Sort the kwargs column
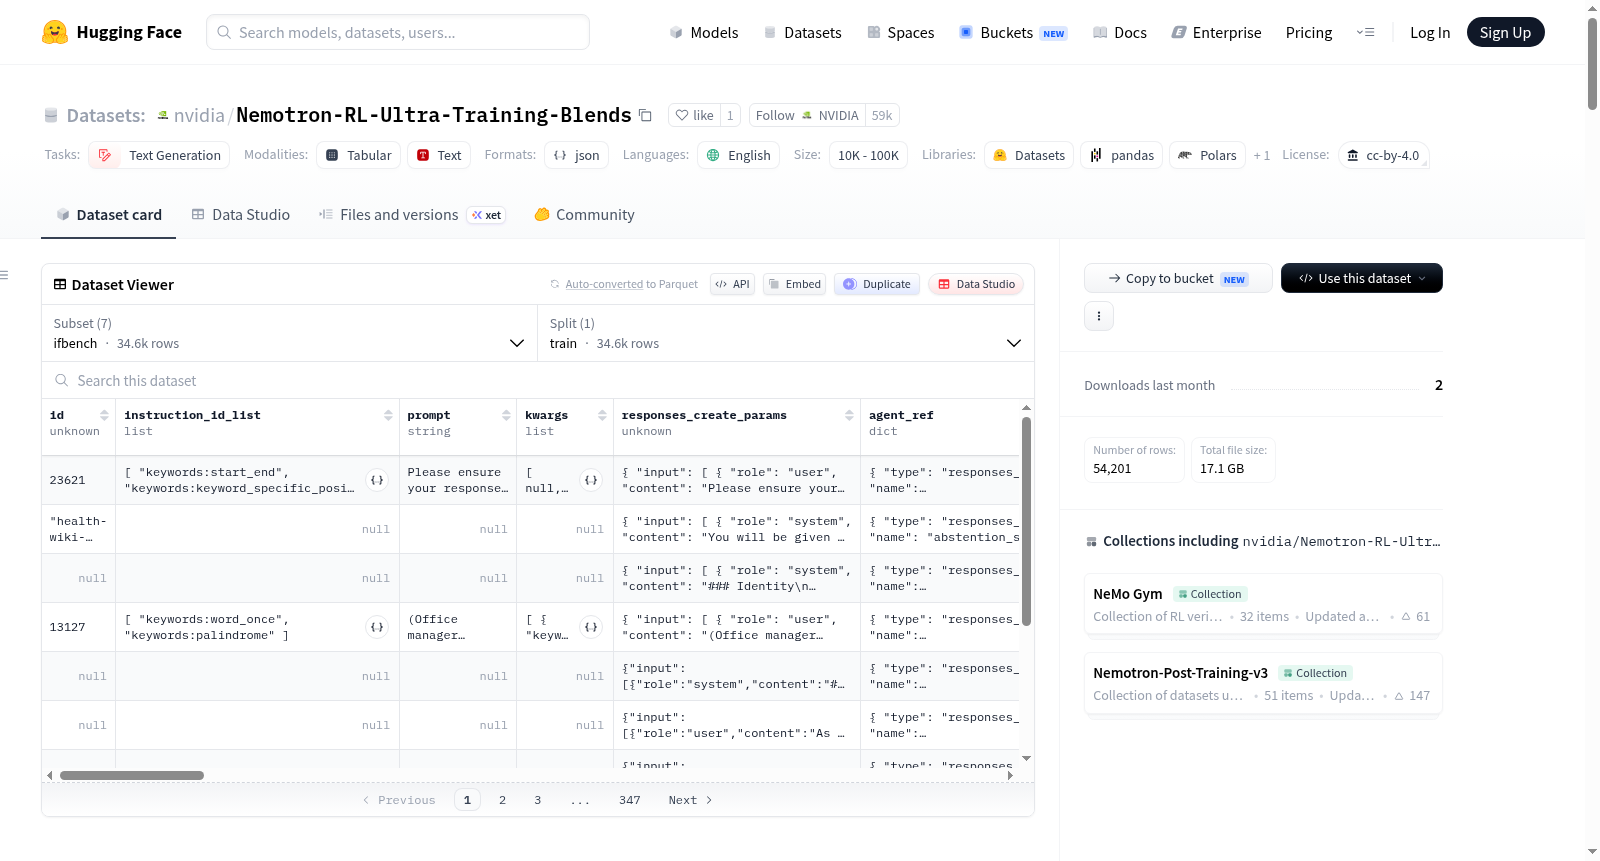This screenshot has width=1600, height=861. pyautogui.click(x=602, y=415)
